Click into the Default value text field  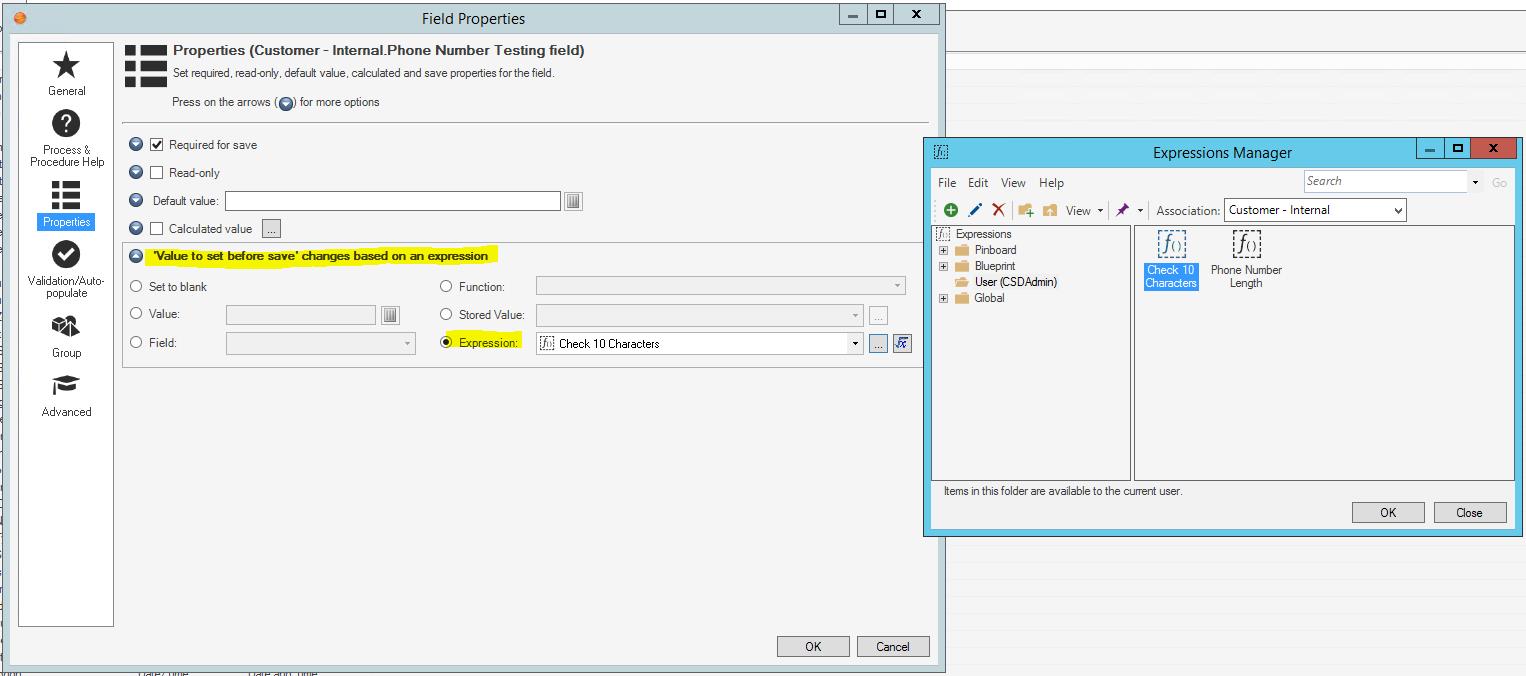[x=392, y=201]
